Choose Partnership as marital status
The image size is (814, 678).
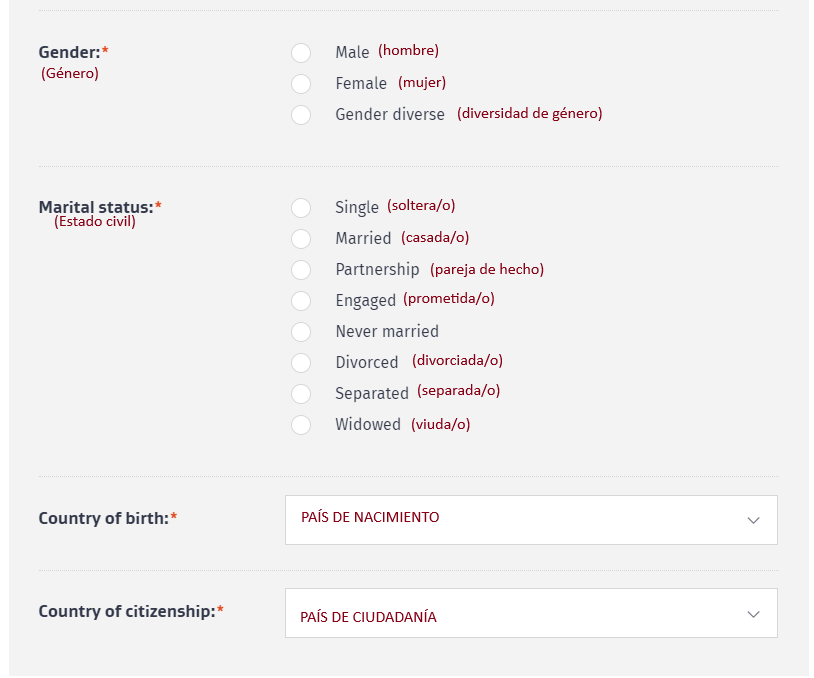click(x=301, y=270)
